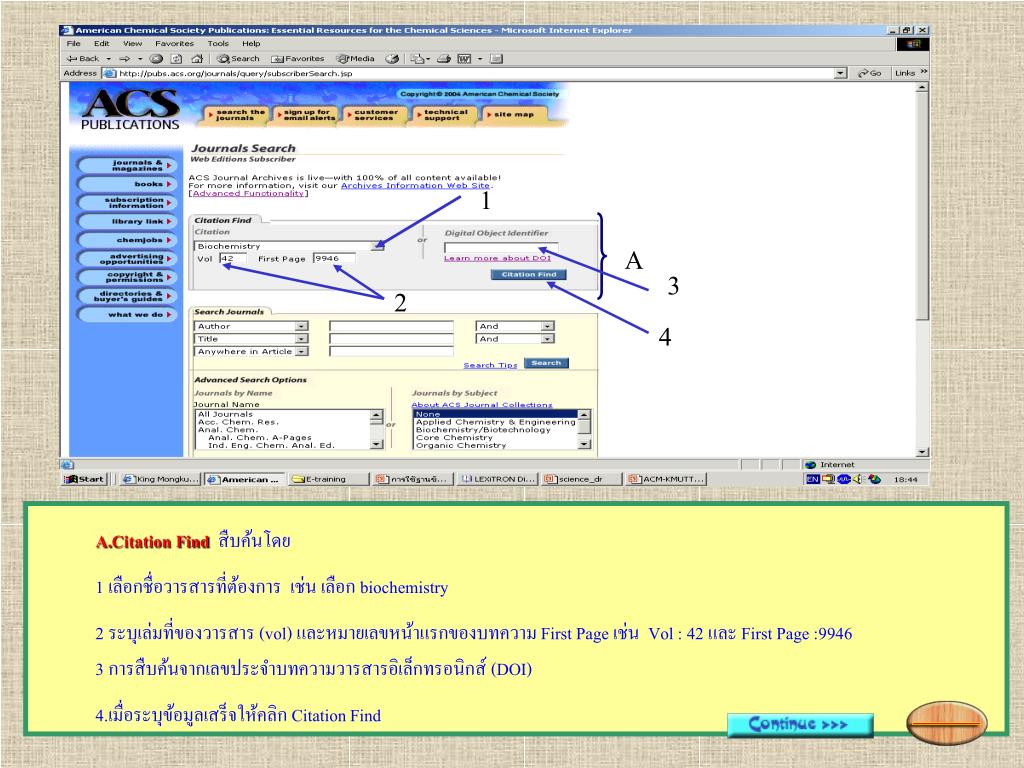Viewport: 1024px width, 768px height.
Task: Switch to E-training taskbar item
Action: coord(328,479)
